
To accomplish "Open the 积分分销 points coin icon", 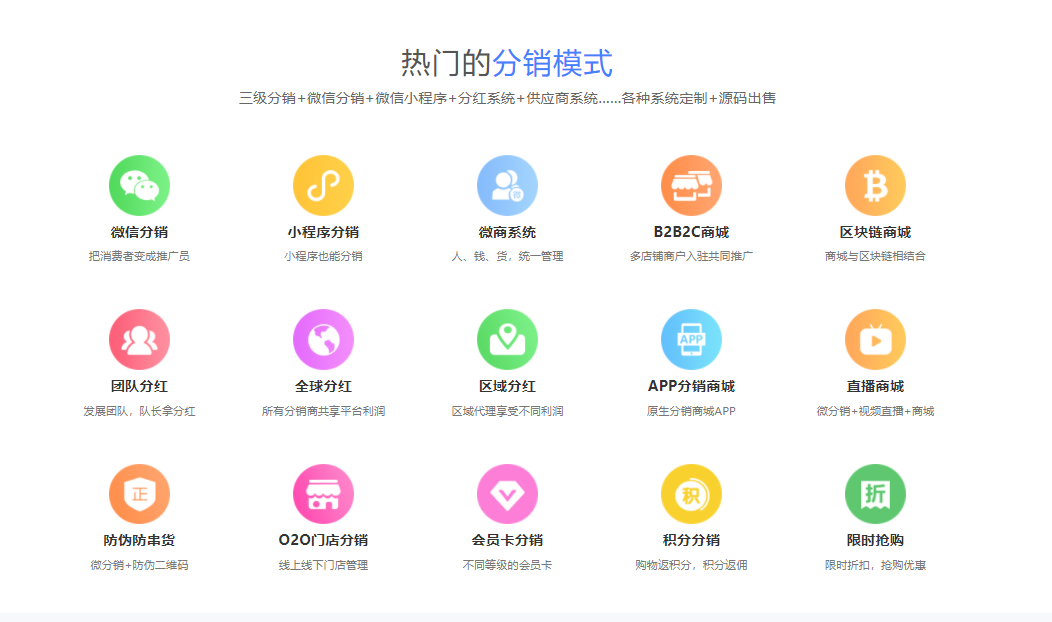I will pos(691,493).
